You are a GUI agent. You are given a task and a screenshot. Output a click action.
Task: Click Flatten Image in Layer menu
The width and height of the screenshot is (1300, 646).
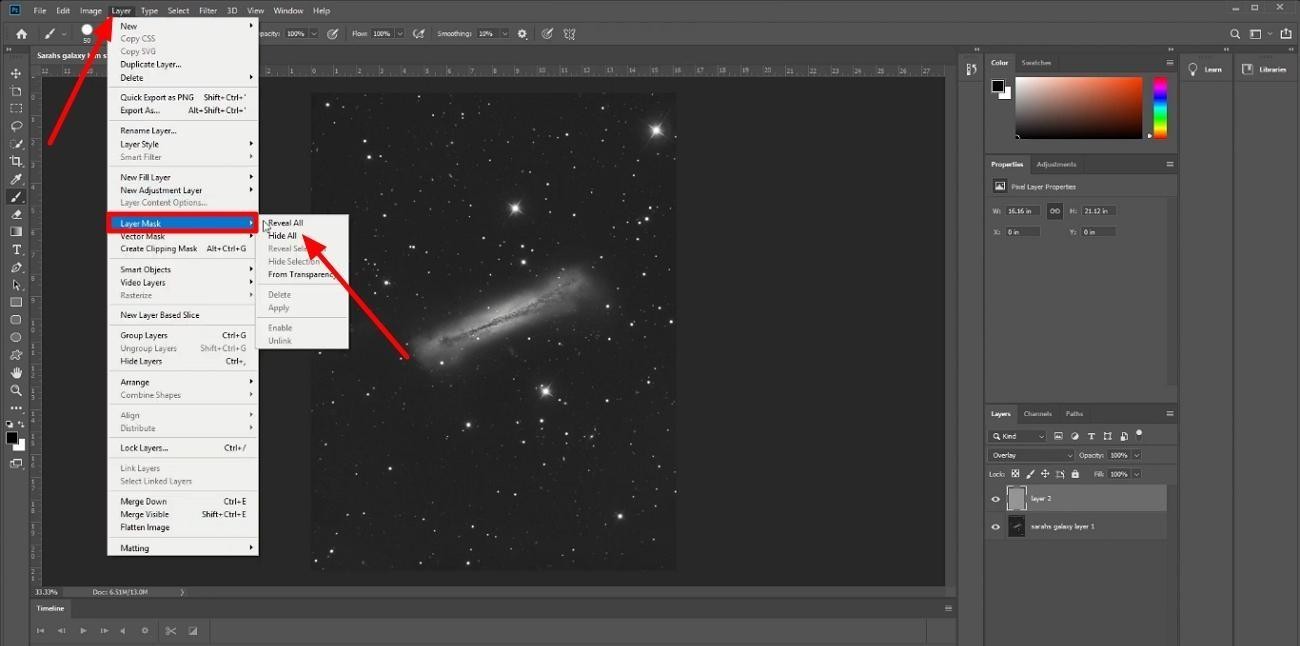click(x=145, y=527)
